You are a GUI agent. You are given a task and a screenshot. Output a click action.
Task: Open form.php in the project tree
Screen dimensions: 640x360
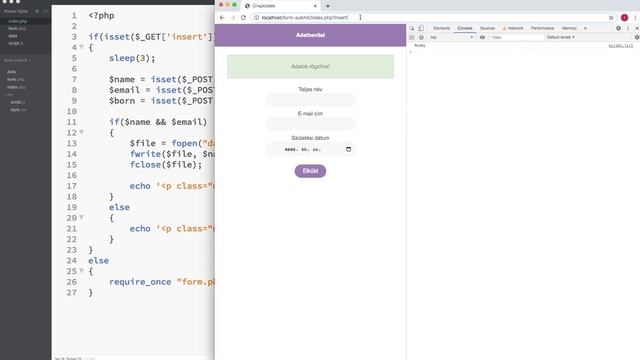[16, 79]
